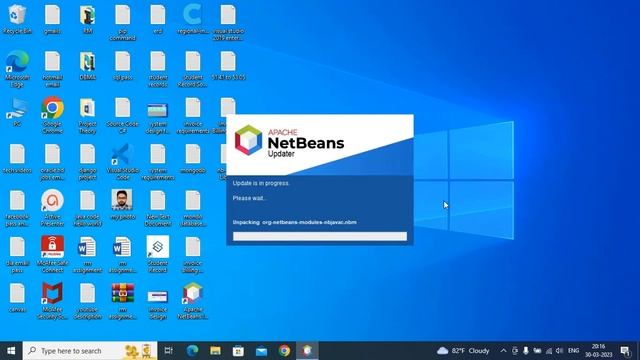Show hidden system tray icons

[503, 351]
